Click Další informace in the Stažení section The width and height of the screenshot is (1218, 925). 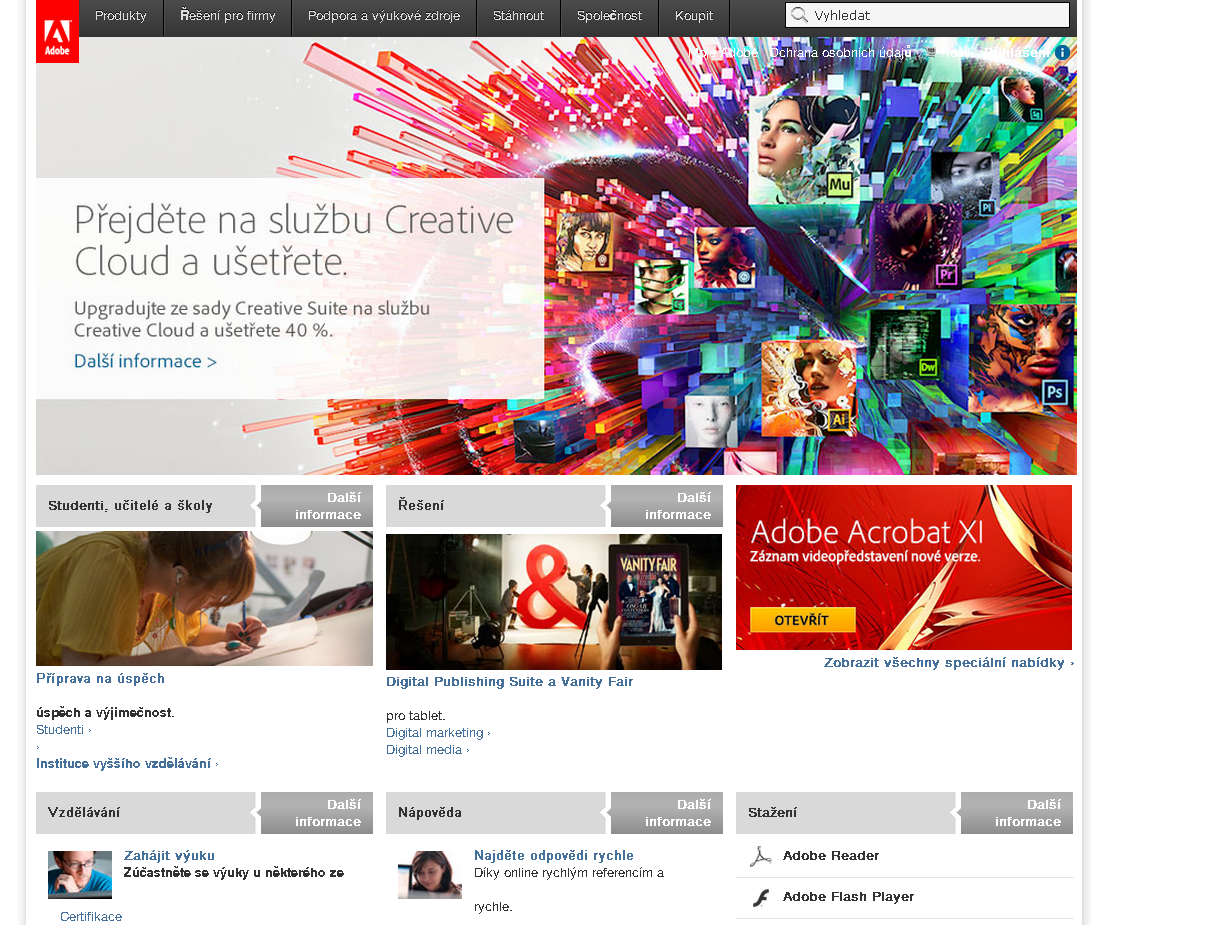click(1017, 813)
